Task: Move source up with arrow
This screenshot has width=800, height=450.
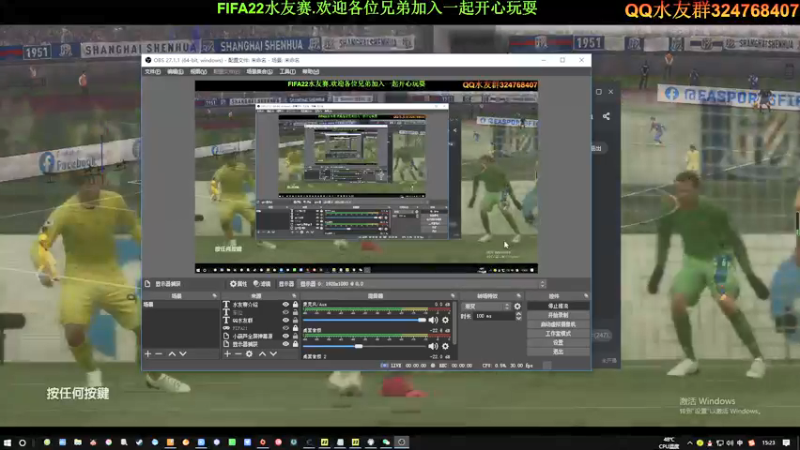Action: pos(262,354)
